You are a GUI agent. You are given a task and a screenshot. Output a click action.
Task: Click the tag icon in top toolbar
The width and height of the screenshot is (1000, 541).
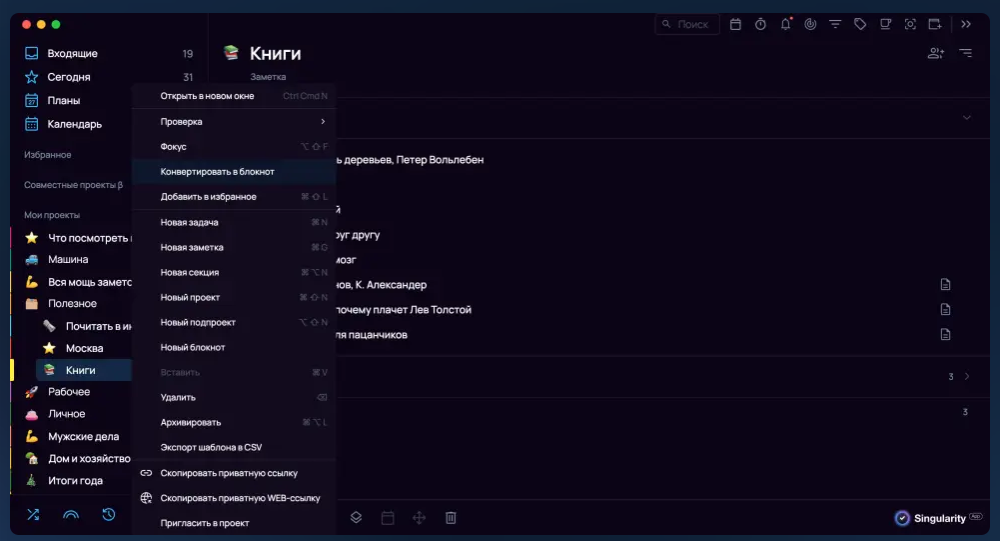(x=858, y=24)
